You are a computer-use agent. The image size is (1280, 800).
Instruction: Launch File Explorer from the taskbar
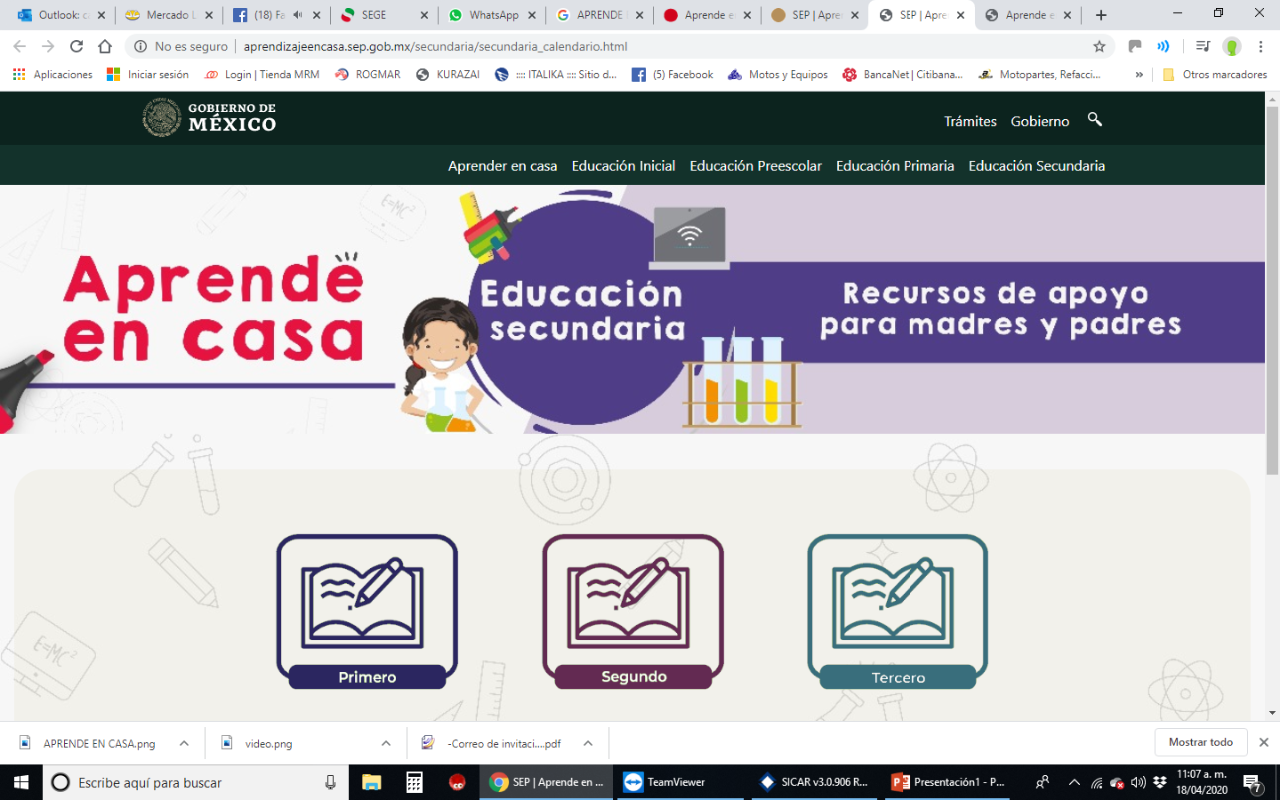click(x=371, y=782)
